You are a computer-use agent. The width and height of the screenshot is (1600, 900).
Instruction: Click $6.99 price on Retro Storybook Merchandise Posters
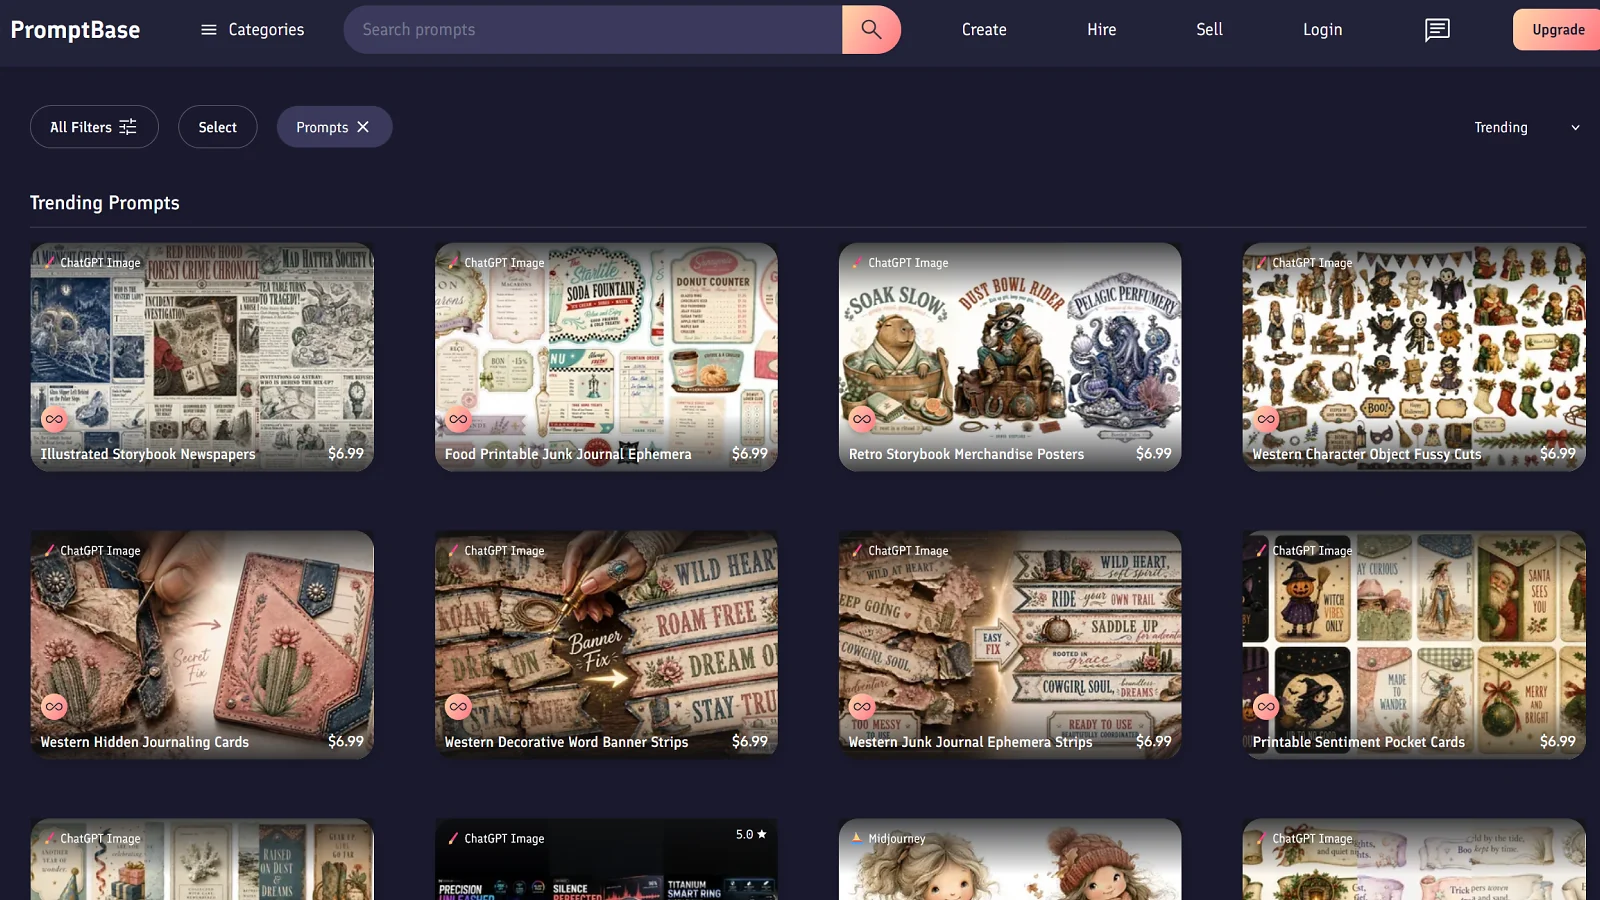[1154, 453]
